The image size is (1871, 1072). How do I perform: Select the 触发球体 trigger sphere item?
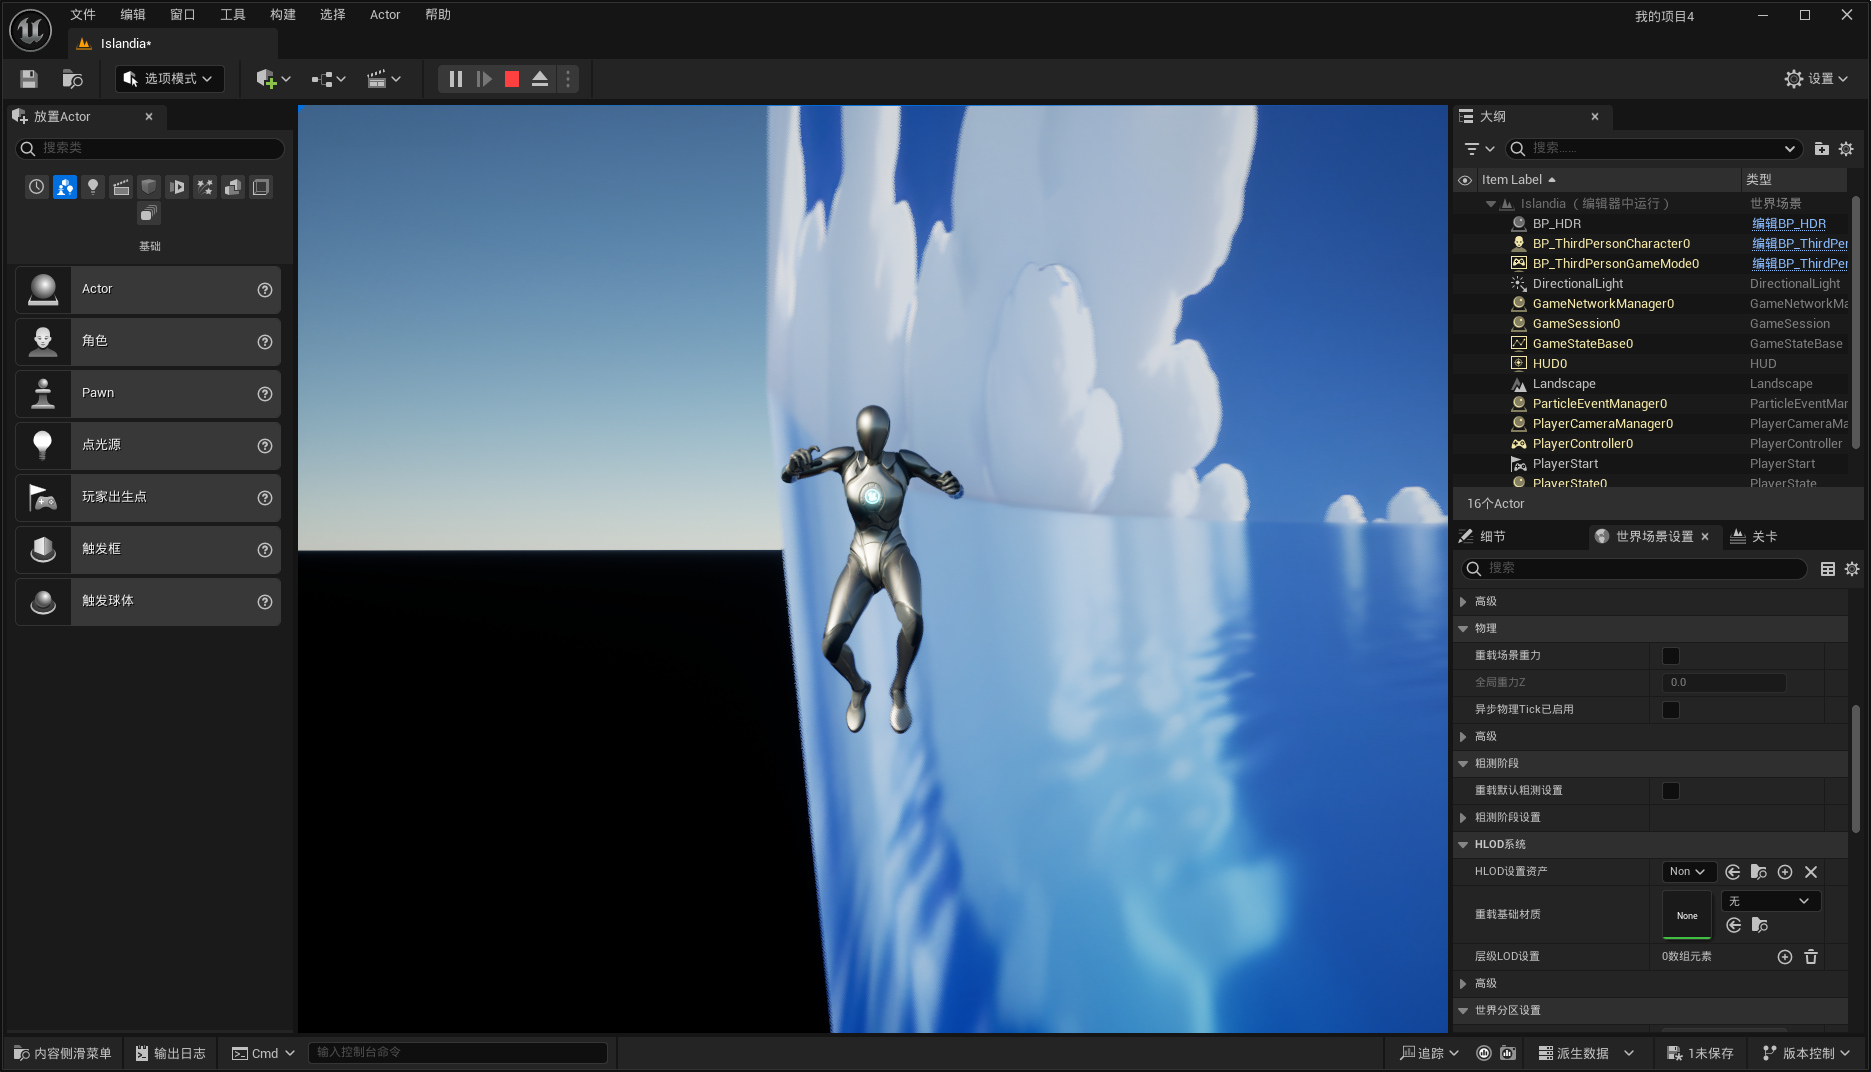coord(148,602)
